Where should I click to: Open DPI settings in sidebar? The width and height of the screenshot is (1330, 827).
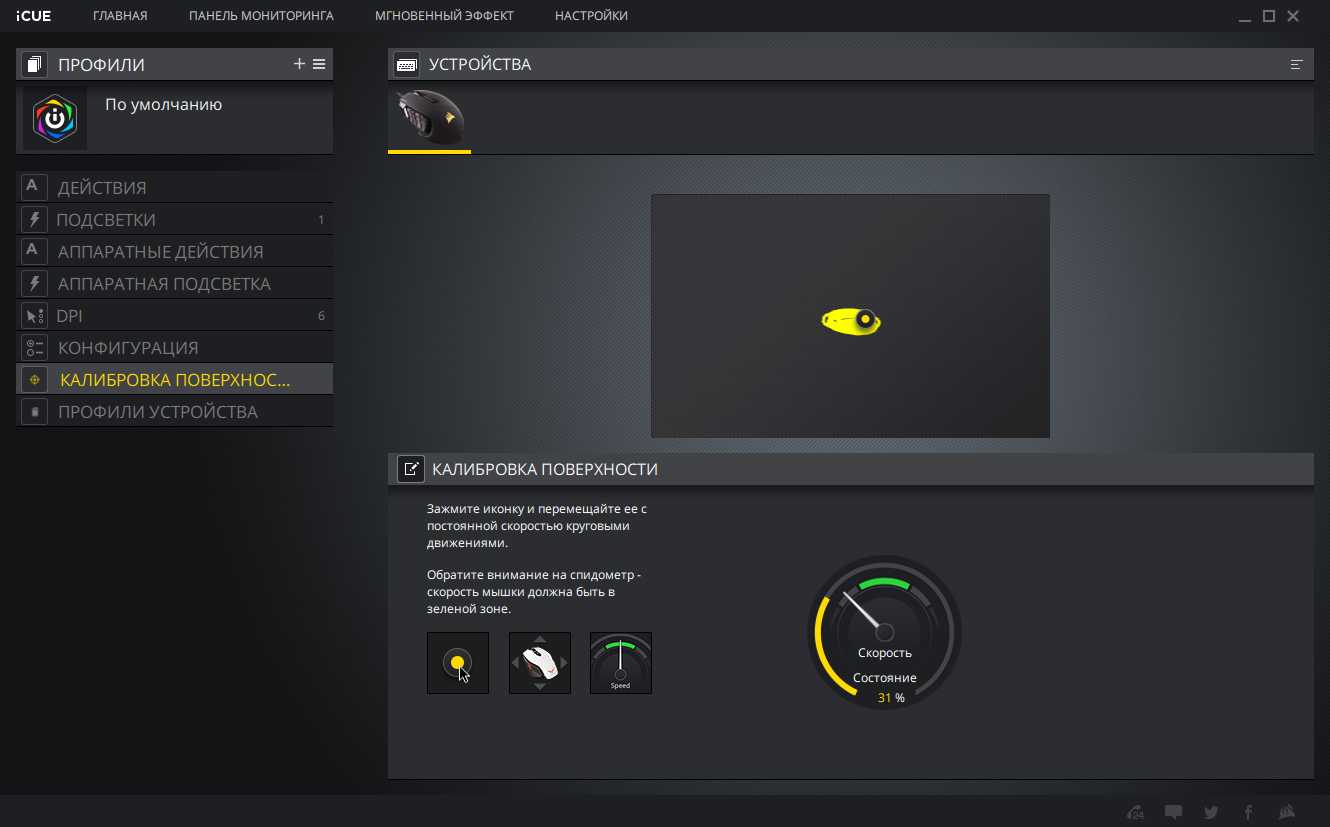point(69,315)
